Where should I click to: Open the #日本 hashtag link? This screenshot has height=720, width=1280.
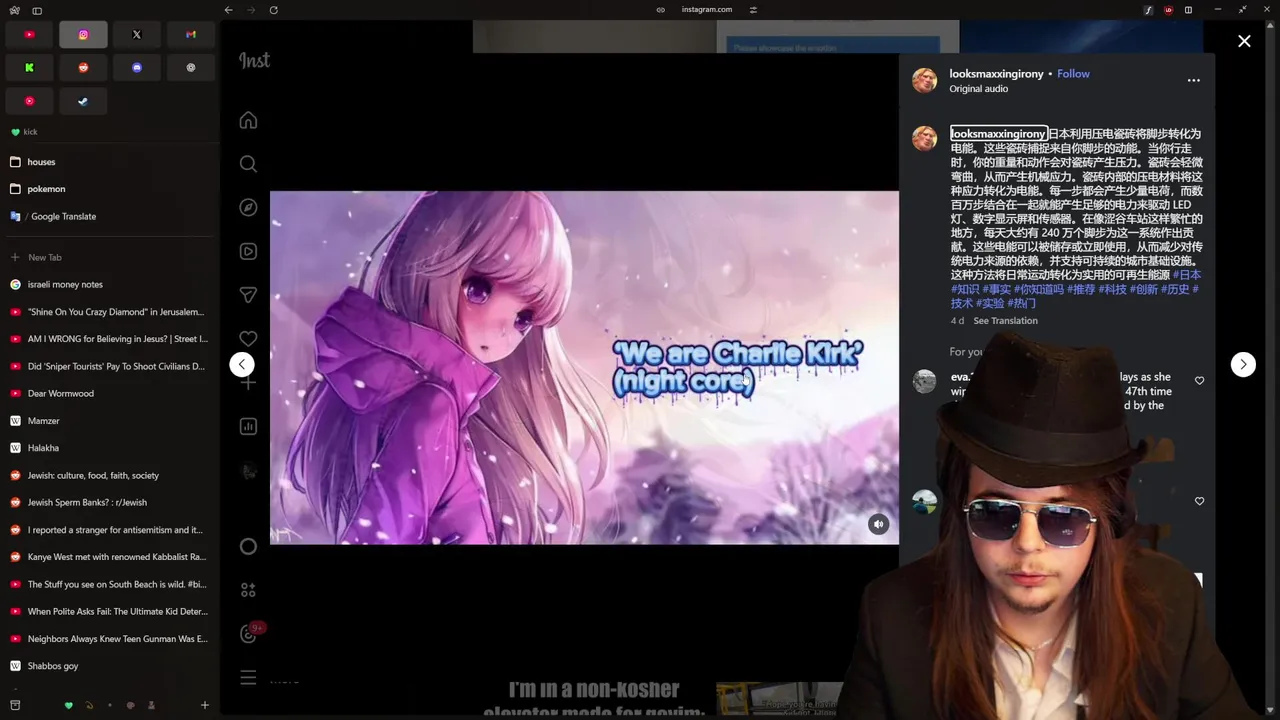(1187, 275)
